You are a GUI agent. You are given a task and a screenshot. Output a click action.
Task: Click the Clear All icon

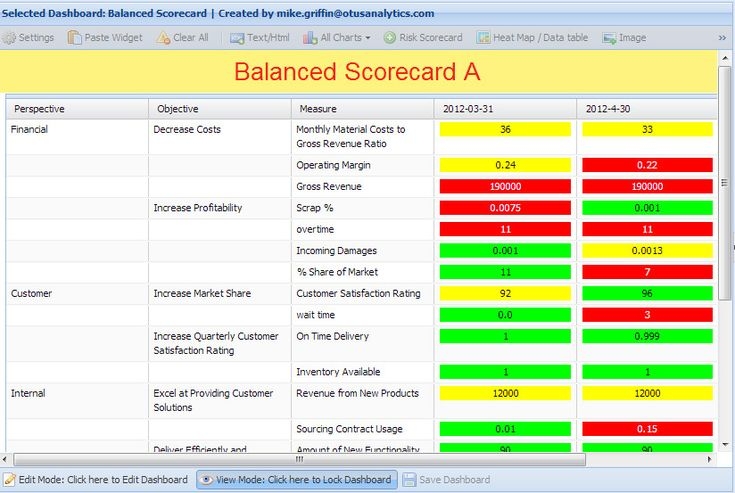(x=163, y=38)
